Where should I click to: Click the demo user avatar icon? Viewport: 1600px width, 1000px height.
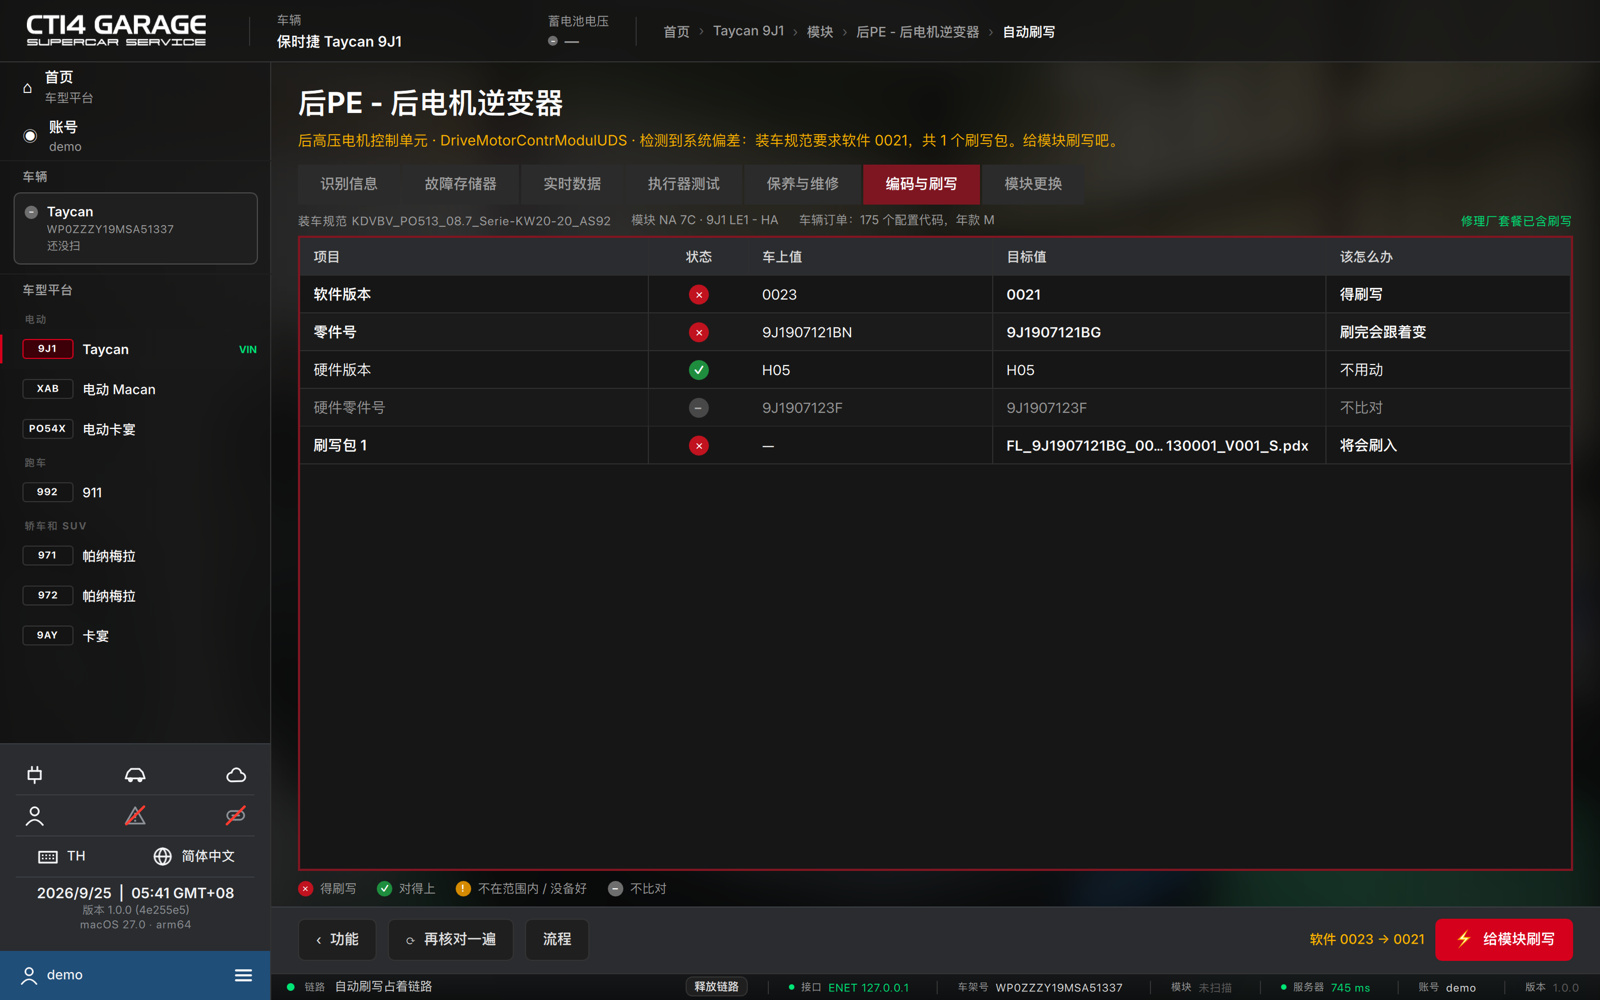[x=29, y=975]
